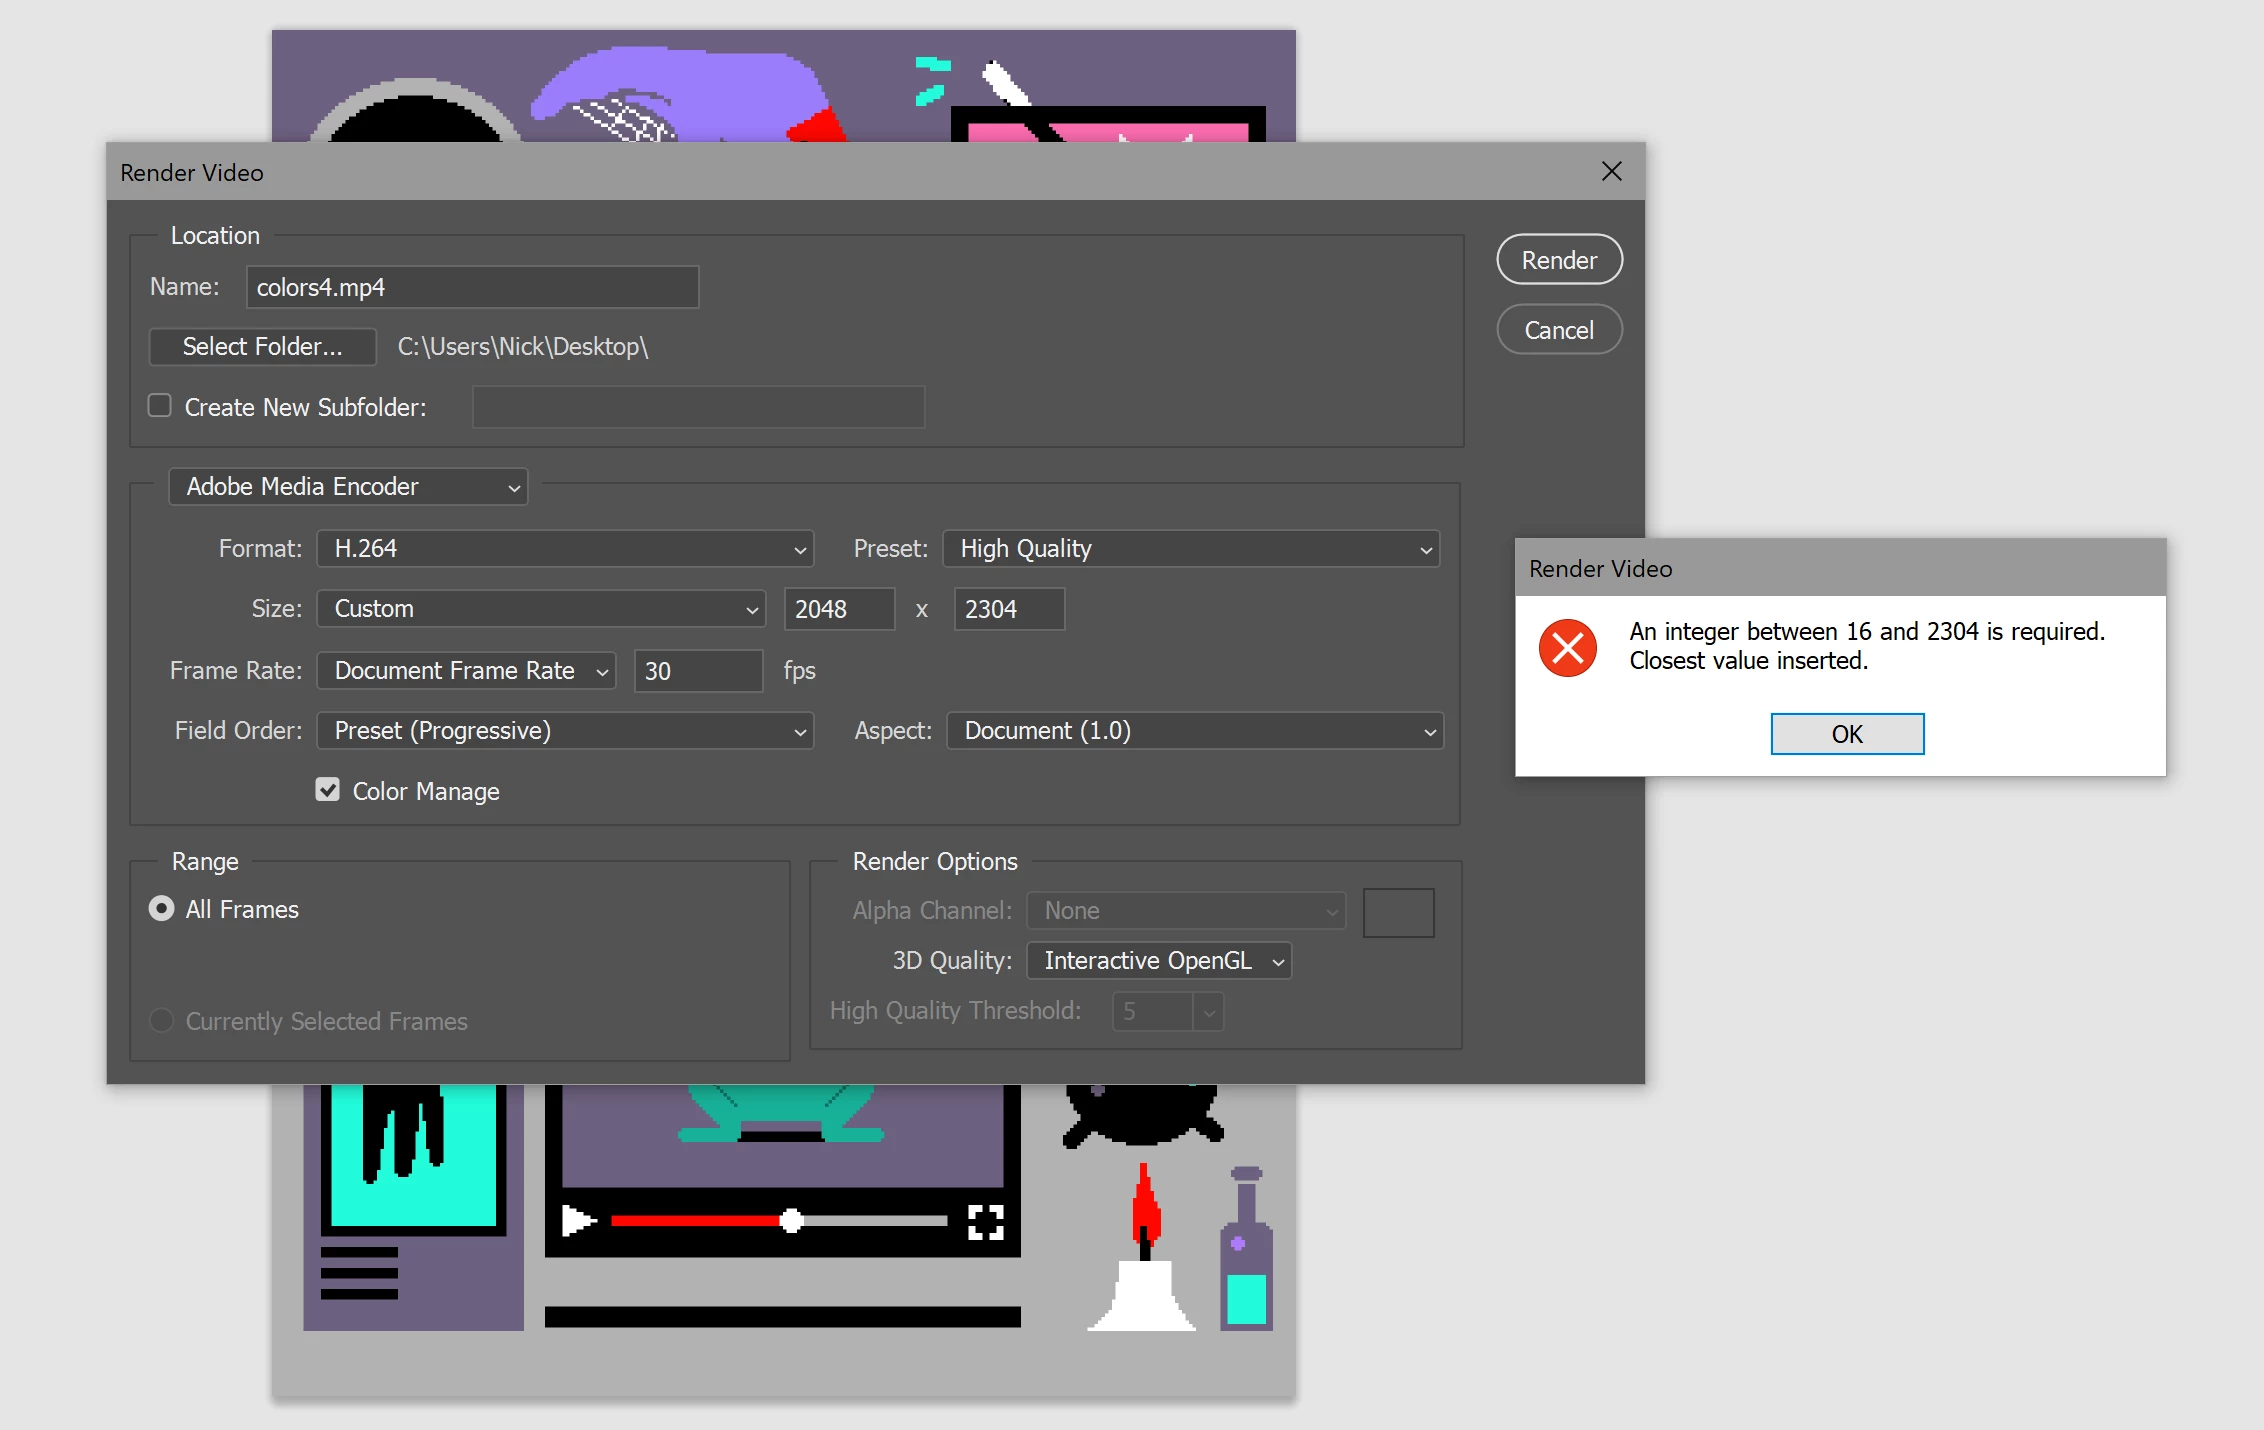The image size is (2264, 1430).
Task: Click the play arrow in artwork
Action: pos(577,1220)
